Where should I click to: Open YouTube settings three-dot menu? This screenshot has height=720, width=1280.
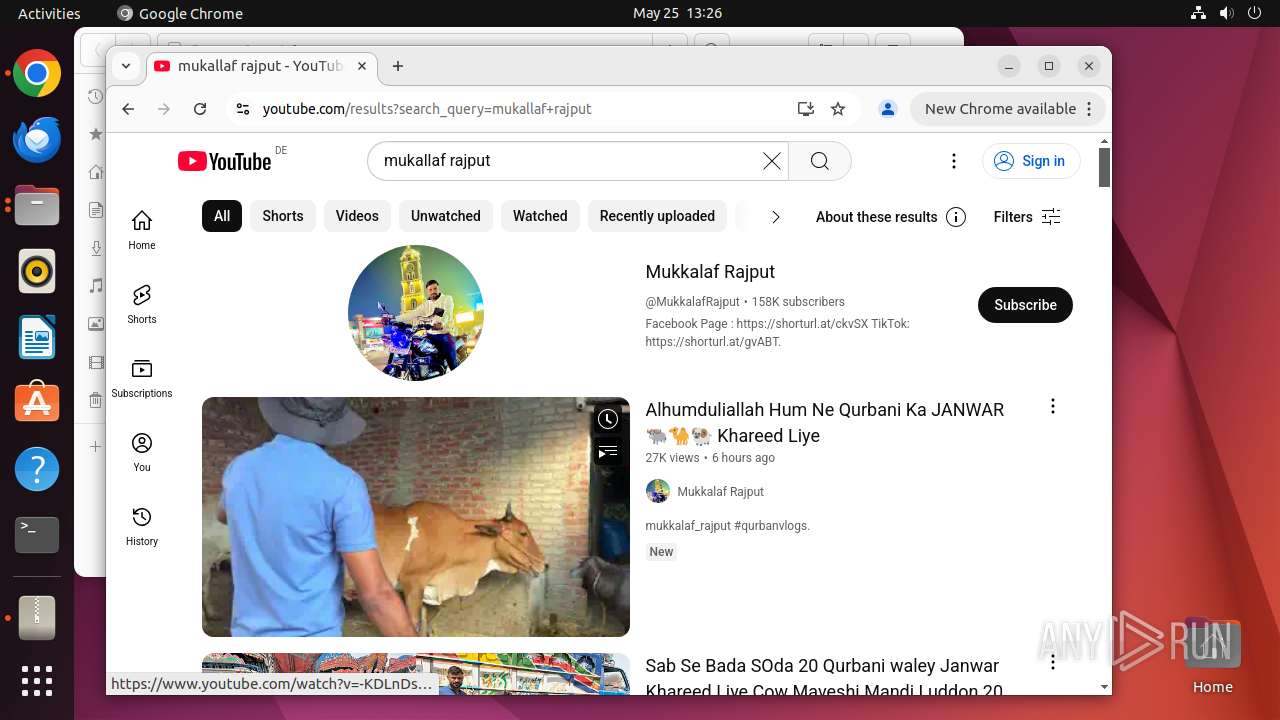tap(954, 161)
